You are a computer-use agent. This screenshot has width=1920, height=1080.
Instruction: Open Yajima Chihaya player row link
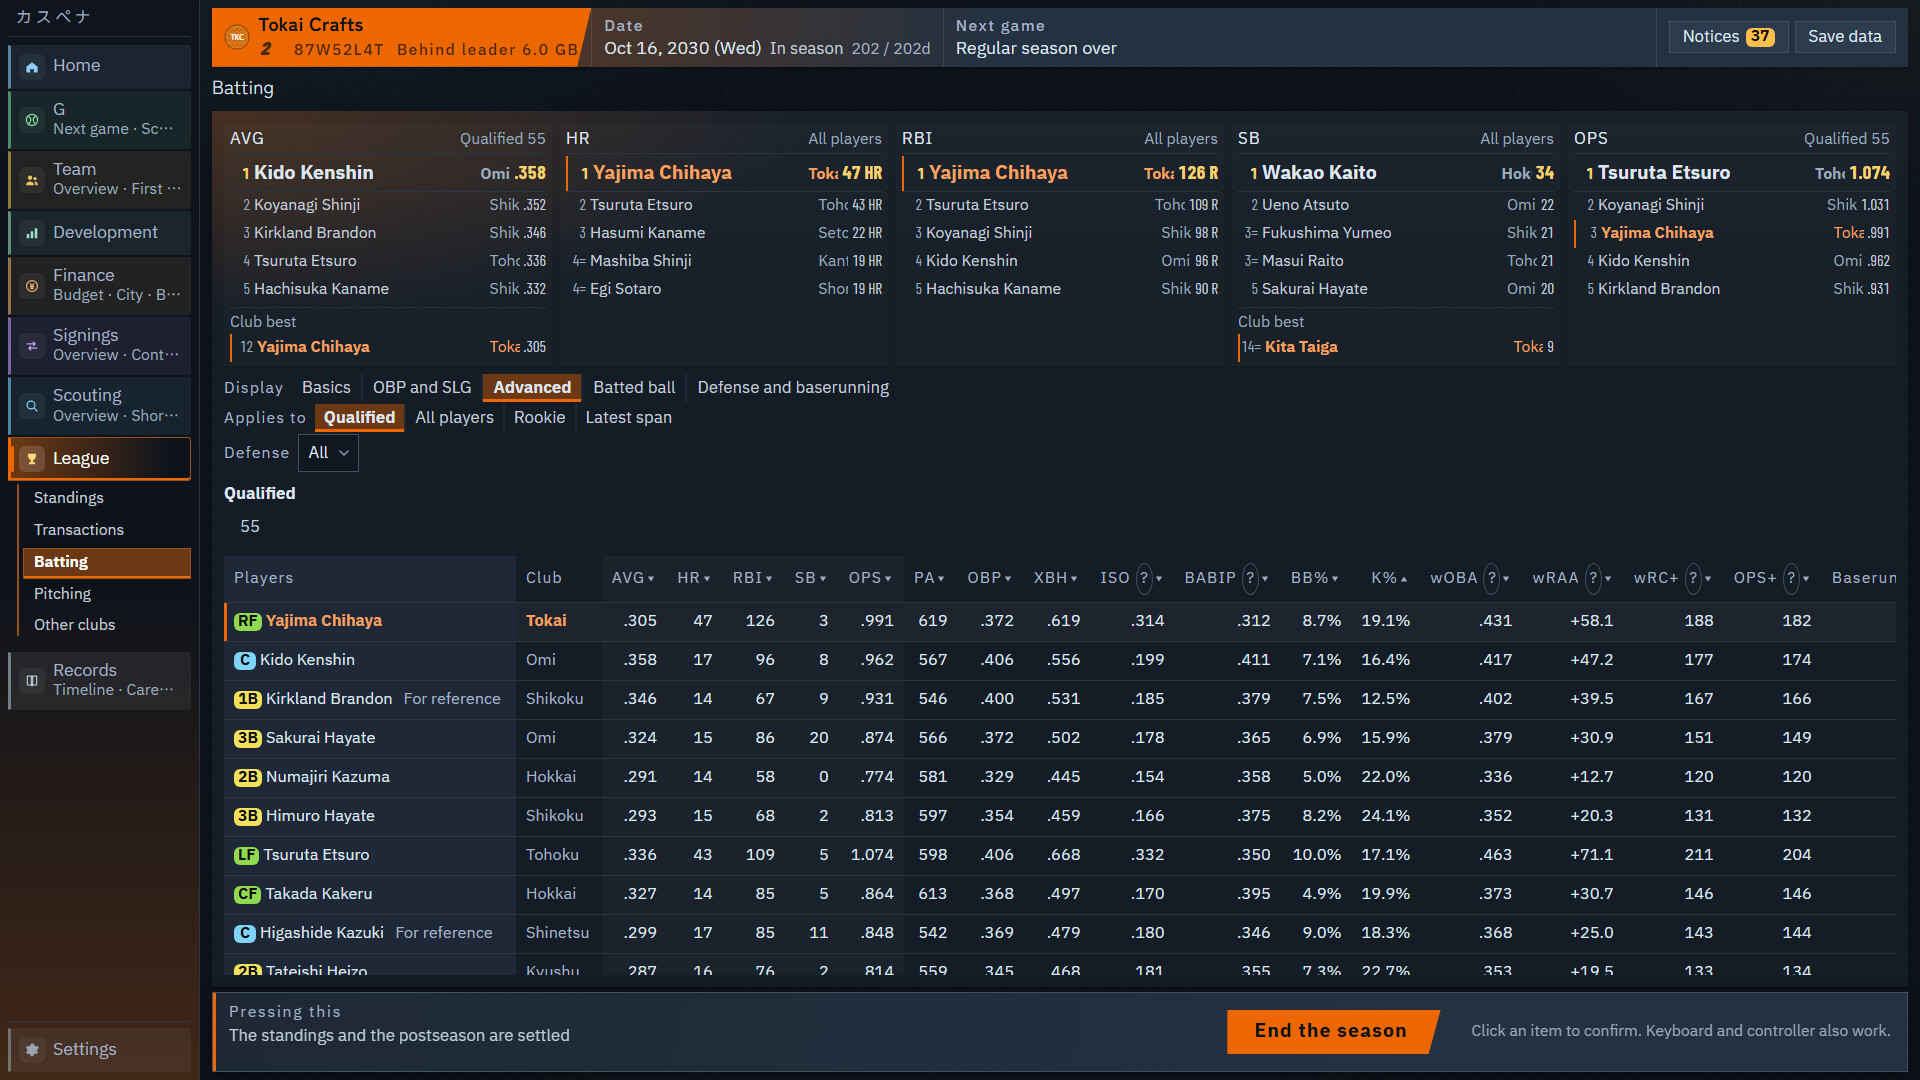point(323,621)
